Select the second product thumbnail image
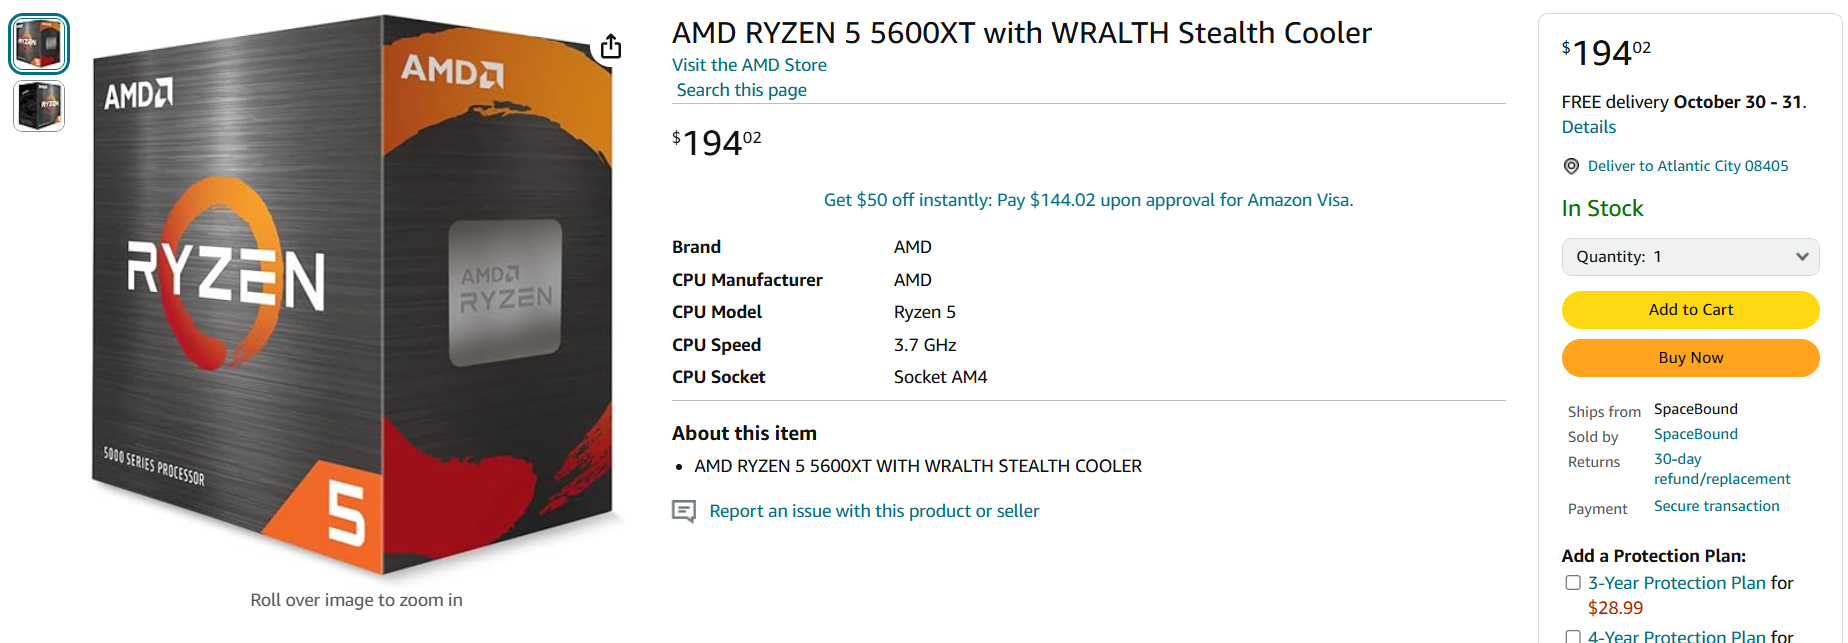Screen dimensions: 1848x643 point(39,106)
